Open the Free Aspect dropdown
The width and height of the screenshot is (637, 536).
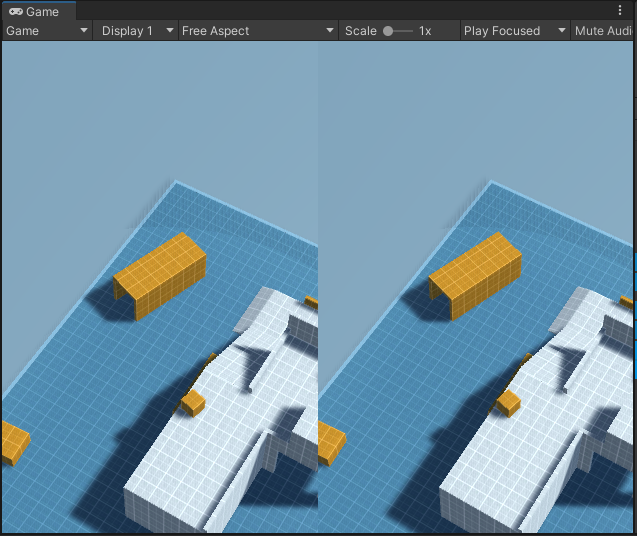click(258, 31)
